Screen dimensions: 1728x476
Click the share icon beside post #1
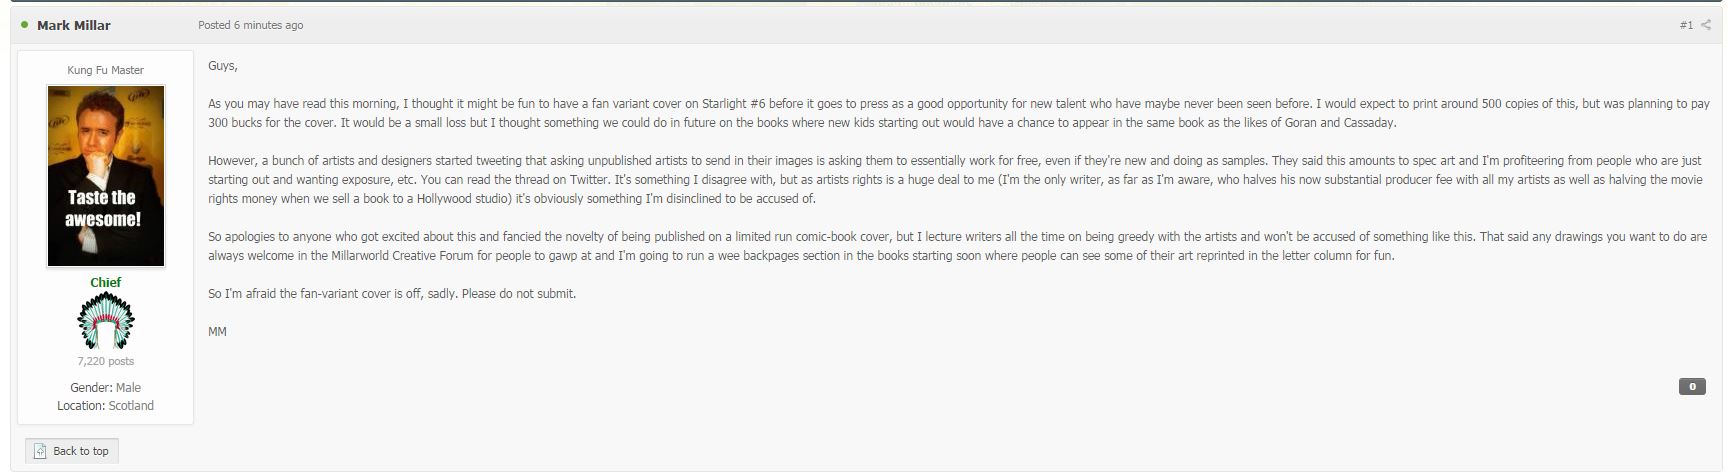tap(1706, 25)
